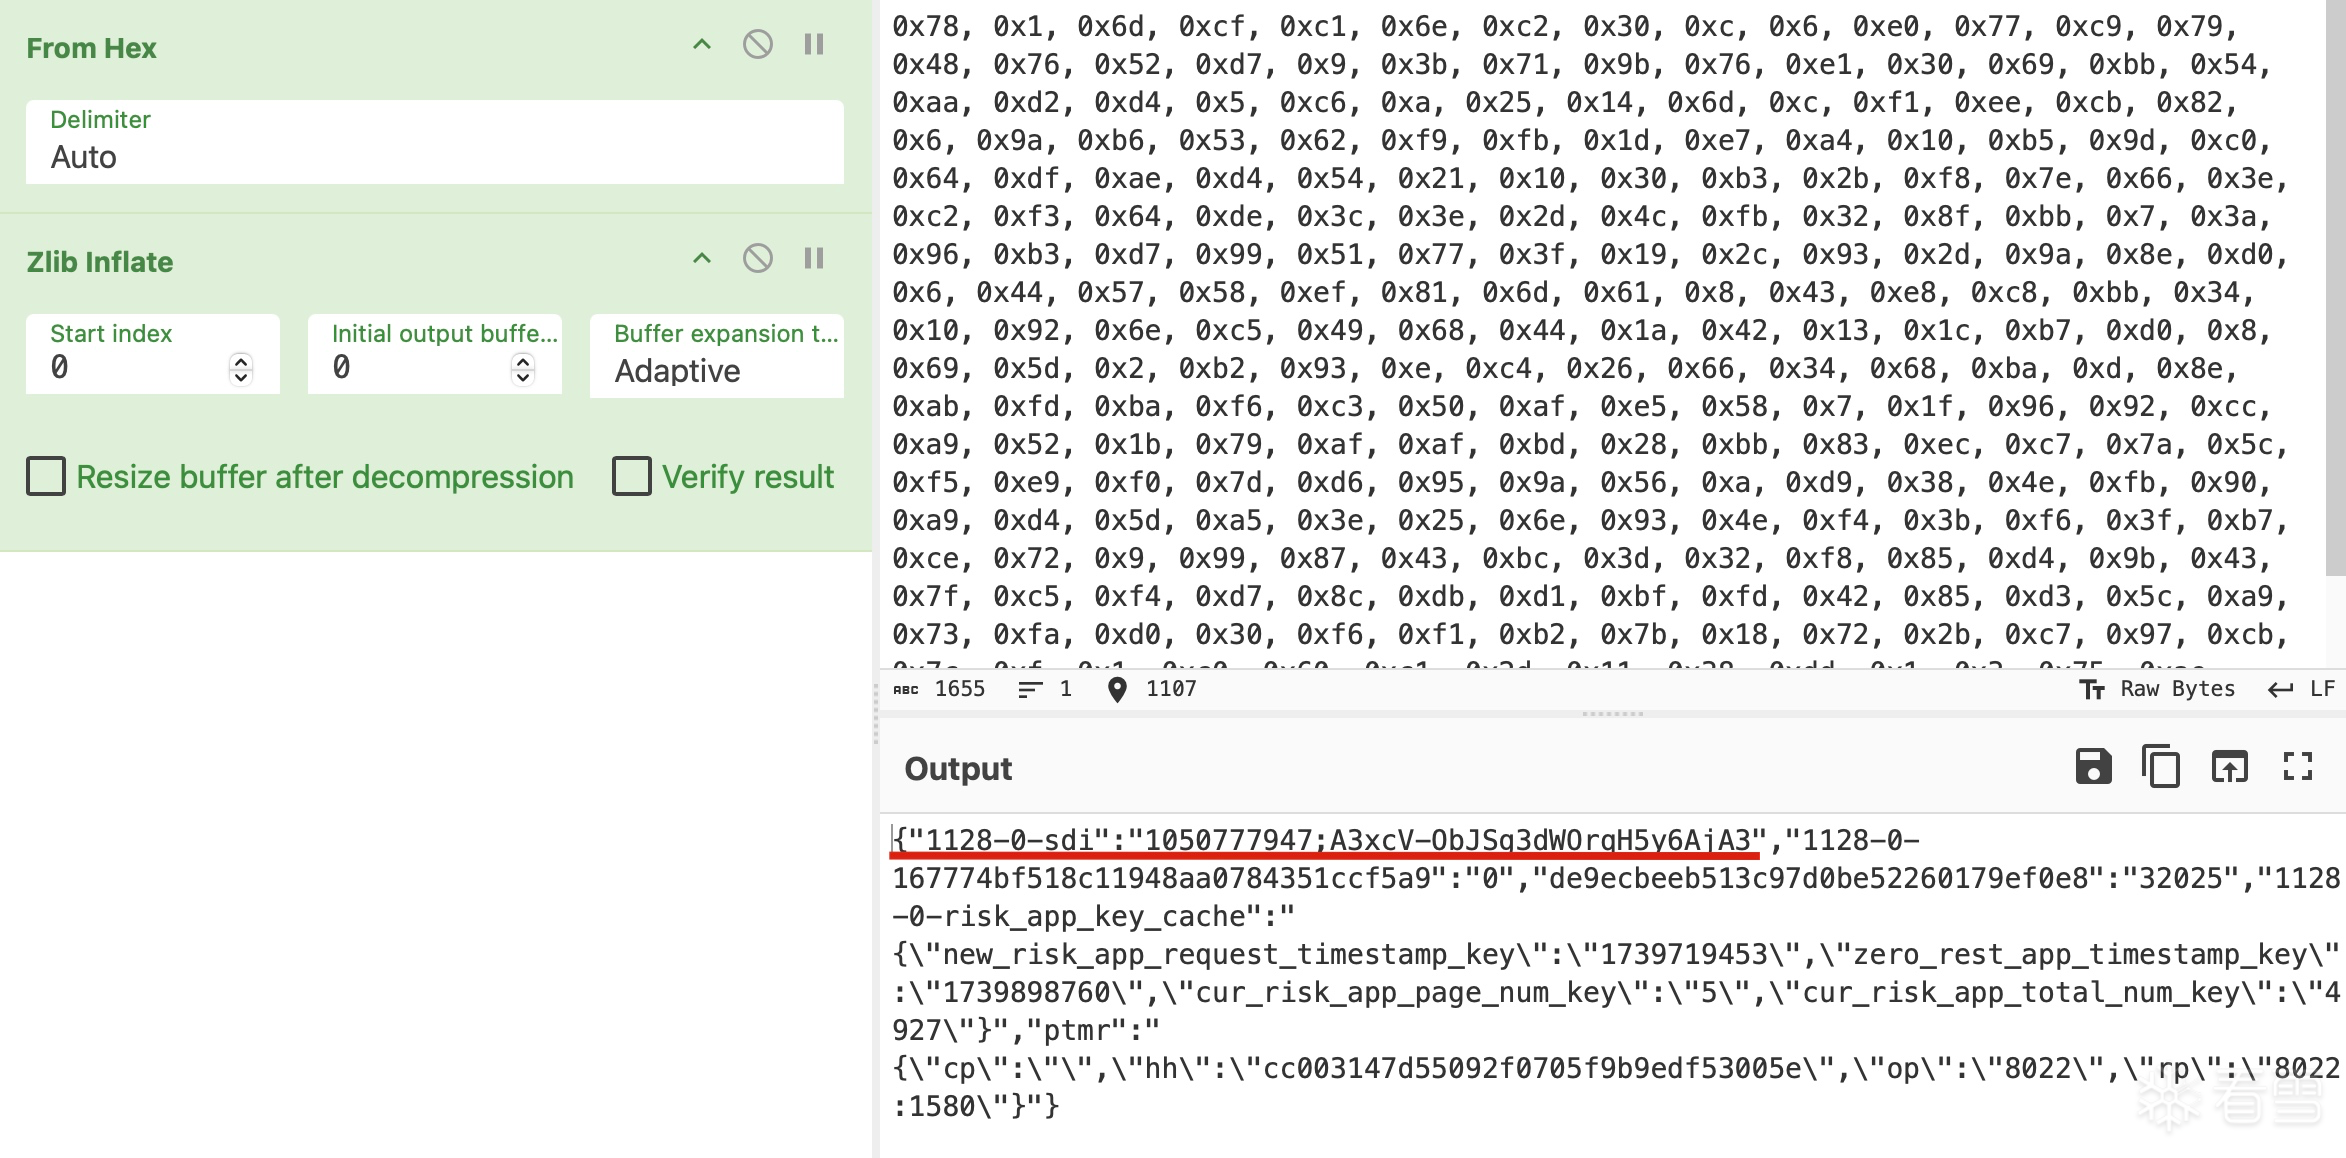Save output to file
Image resolution: width=2346 pixels, height=1158 pixels.
(x=2093, y=767)
